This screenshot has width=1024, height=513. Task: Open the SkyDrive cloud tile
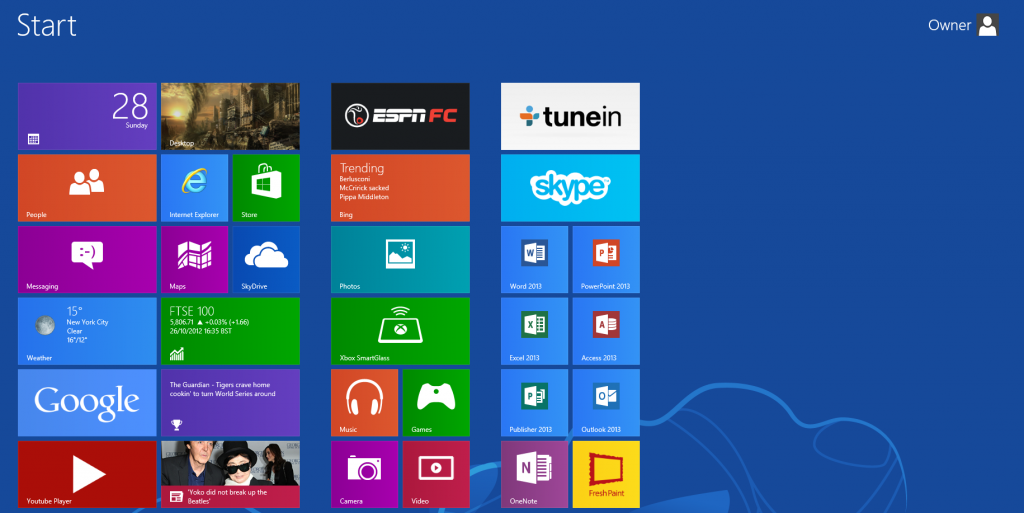[265, 259]
